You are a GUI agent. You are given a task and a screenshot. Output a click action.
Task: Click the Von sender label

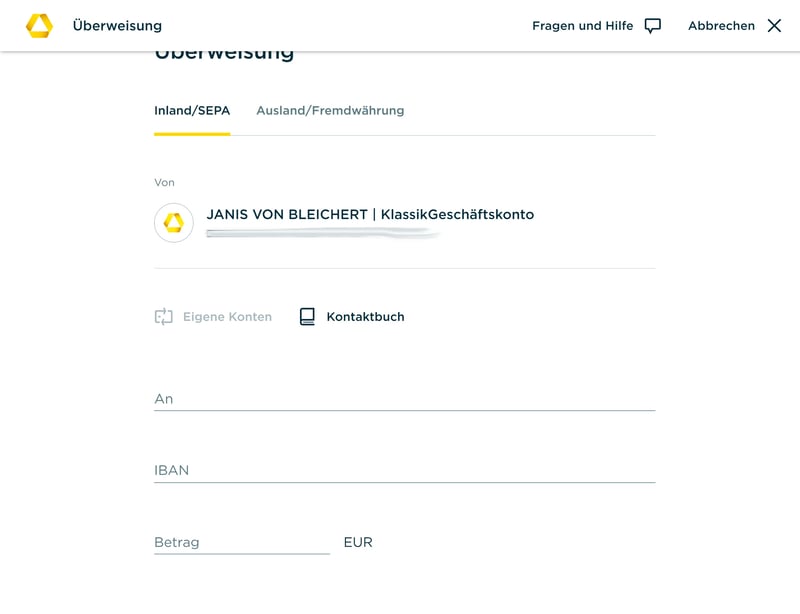point(164,183)
